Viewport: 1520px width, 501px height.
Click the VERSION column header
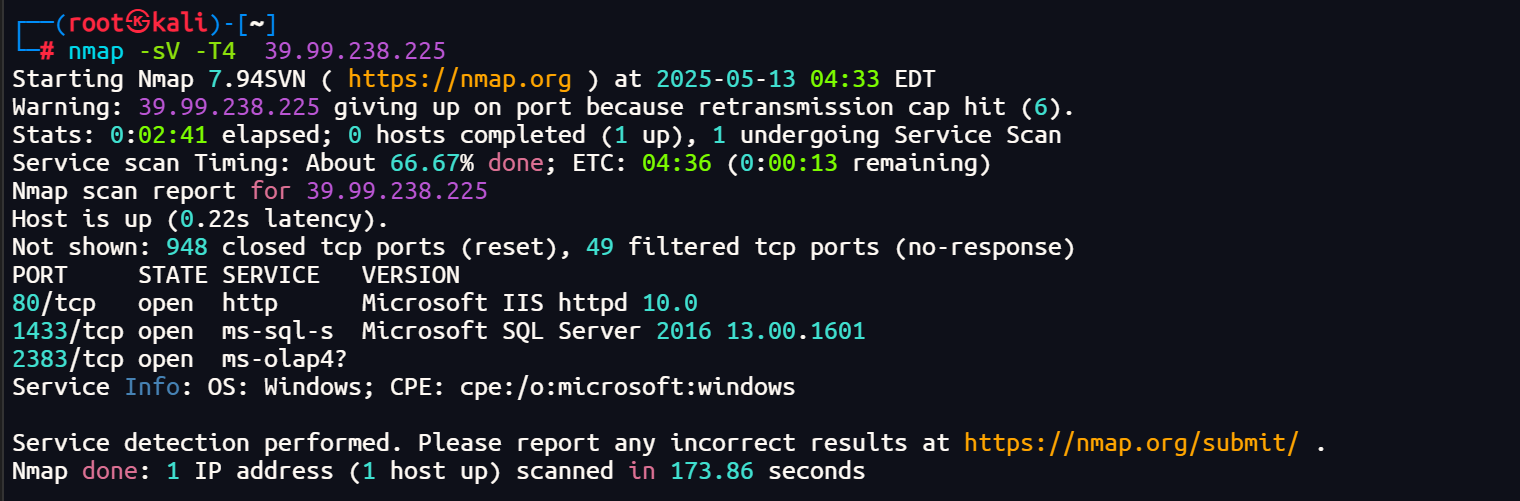click(410, 275)
